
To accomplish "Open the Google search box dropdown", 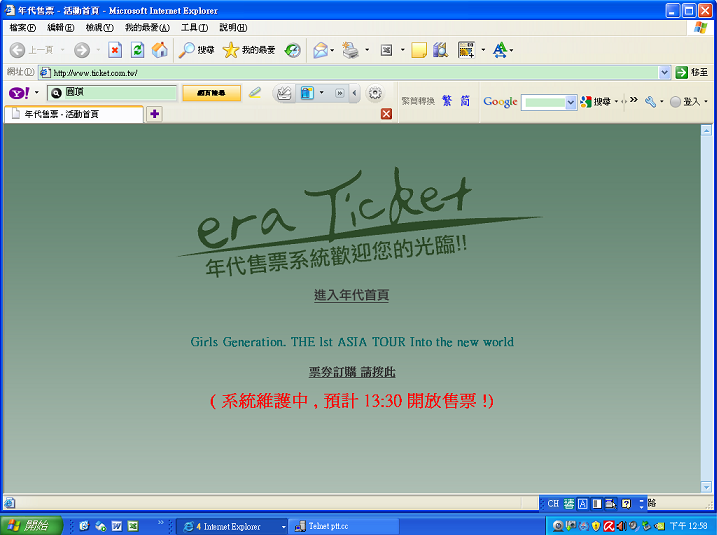I will tap(570, 102).
